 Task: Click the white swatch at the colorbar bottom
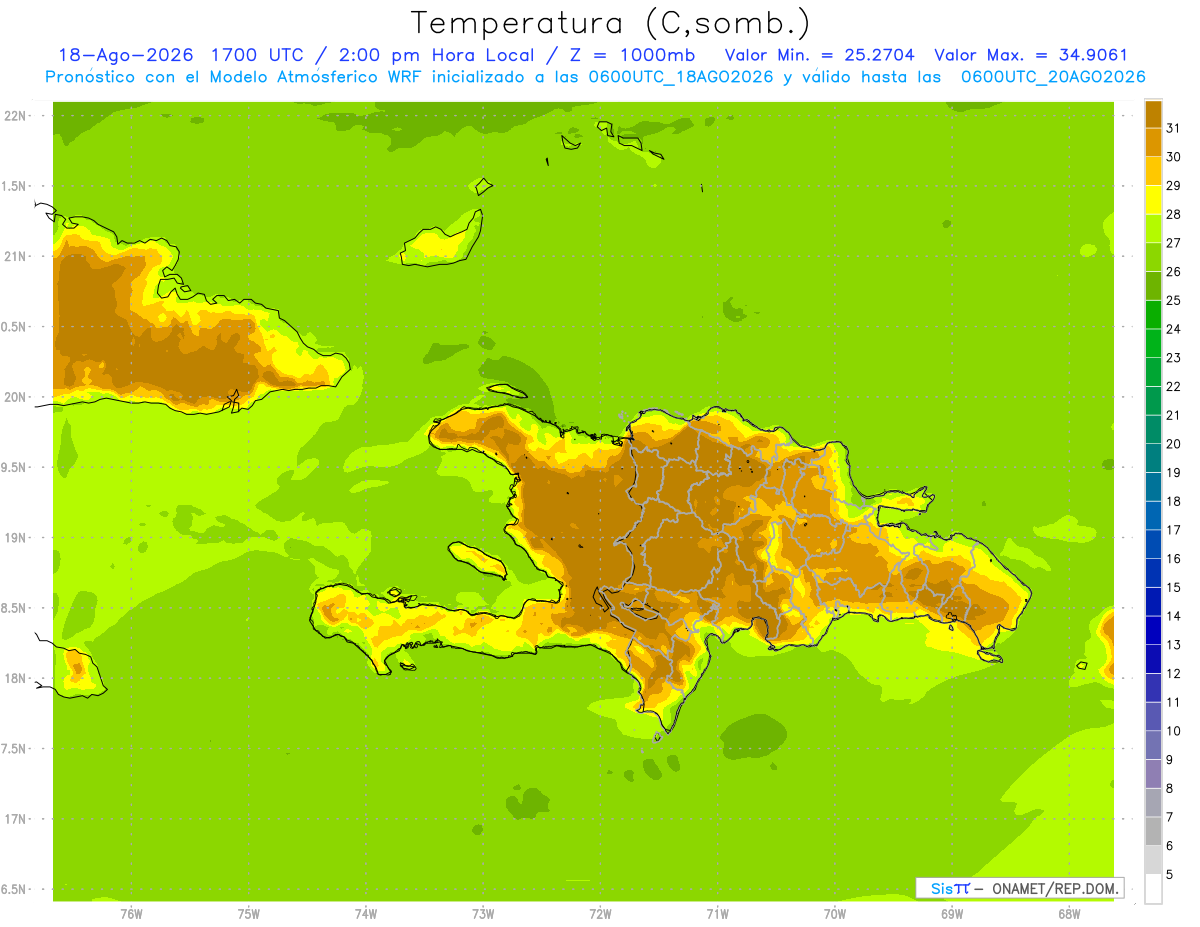[x=1153, y=889]
